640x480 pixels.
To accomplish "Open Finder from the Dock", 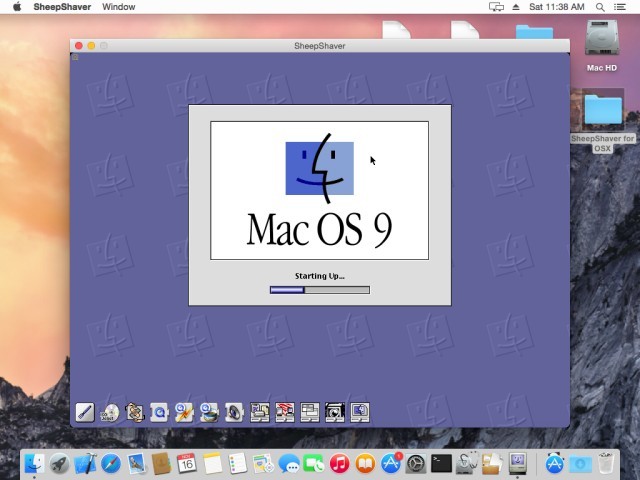I will point(34,463).
